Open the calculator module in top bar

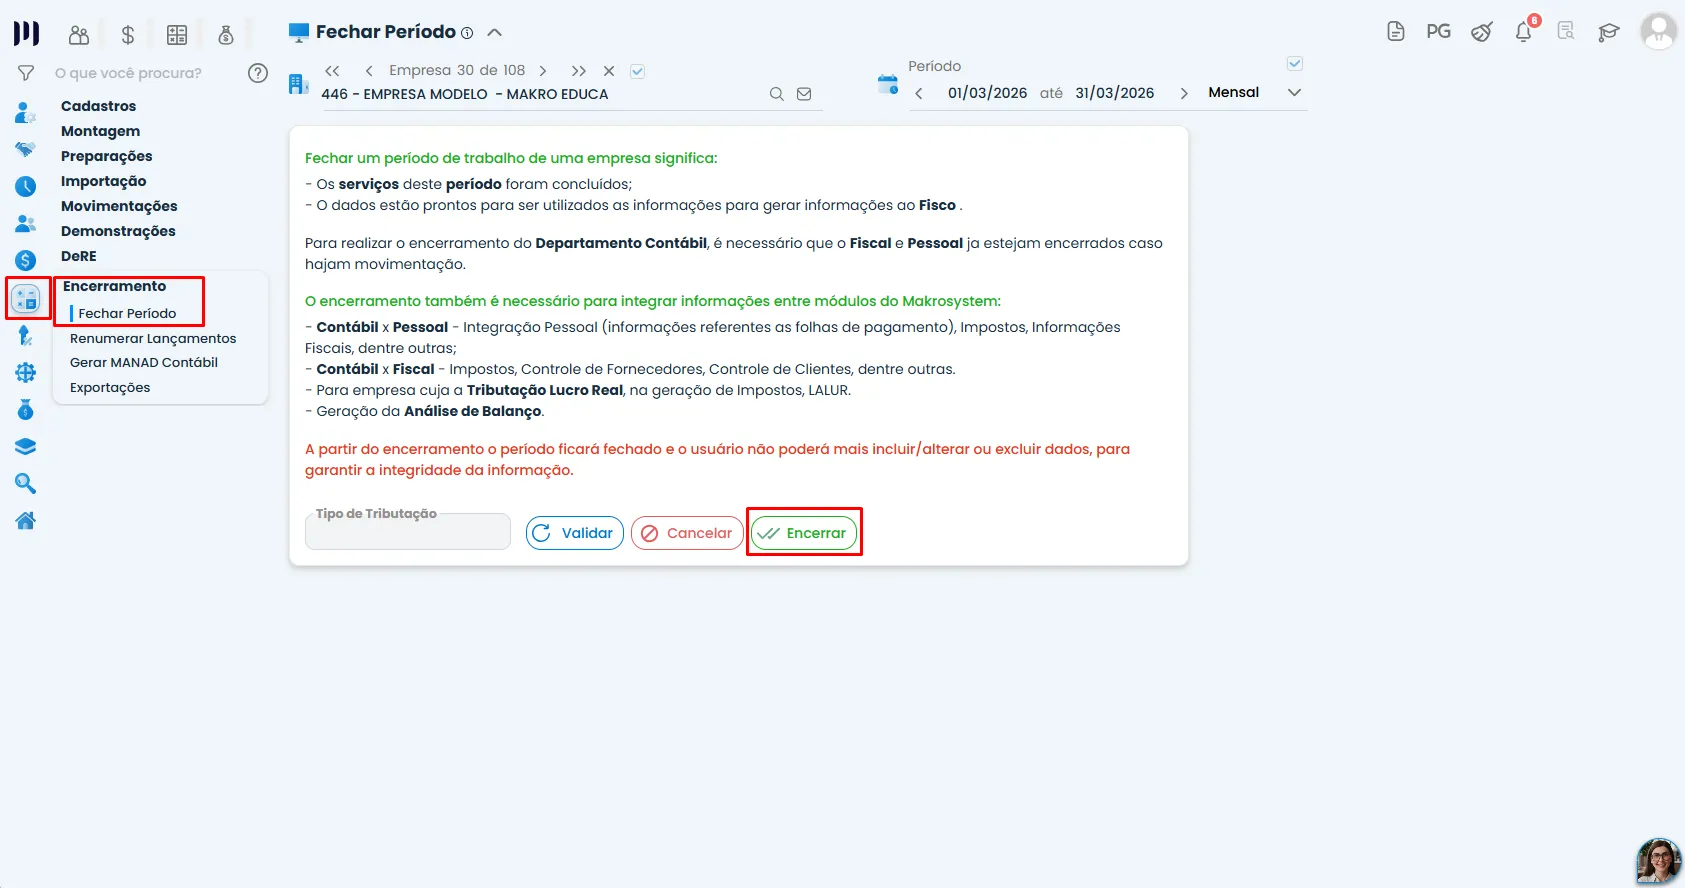[177, 35]
